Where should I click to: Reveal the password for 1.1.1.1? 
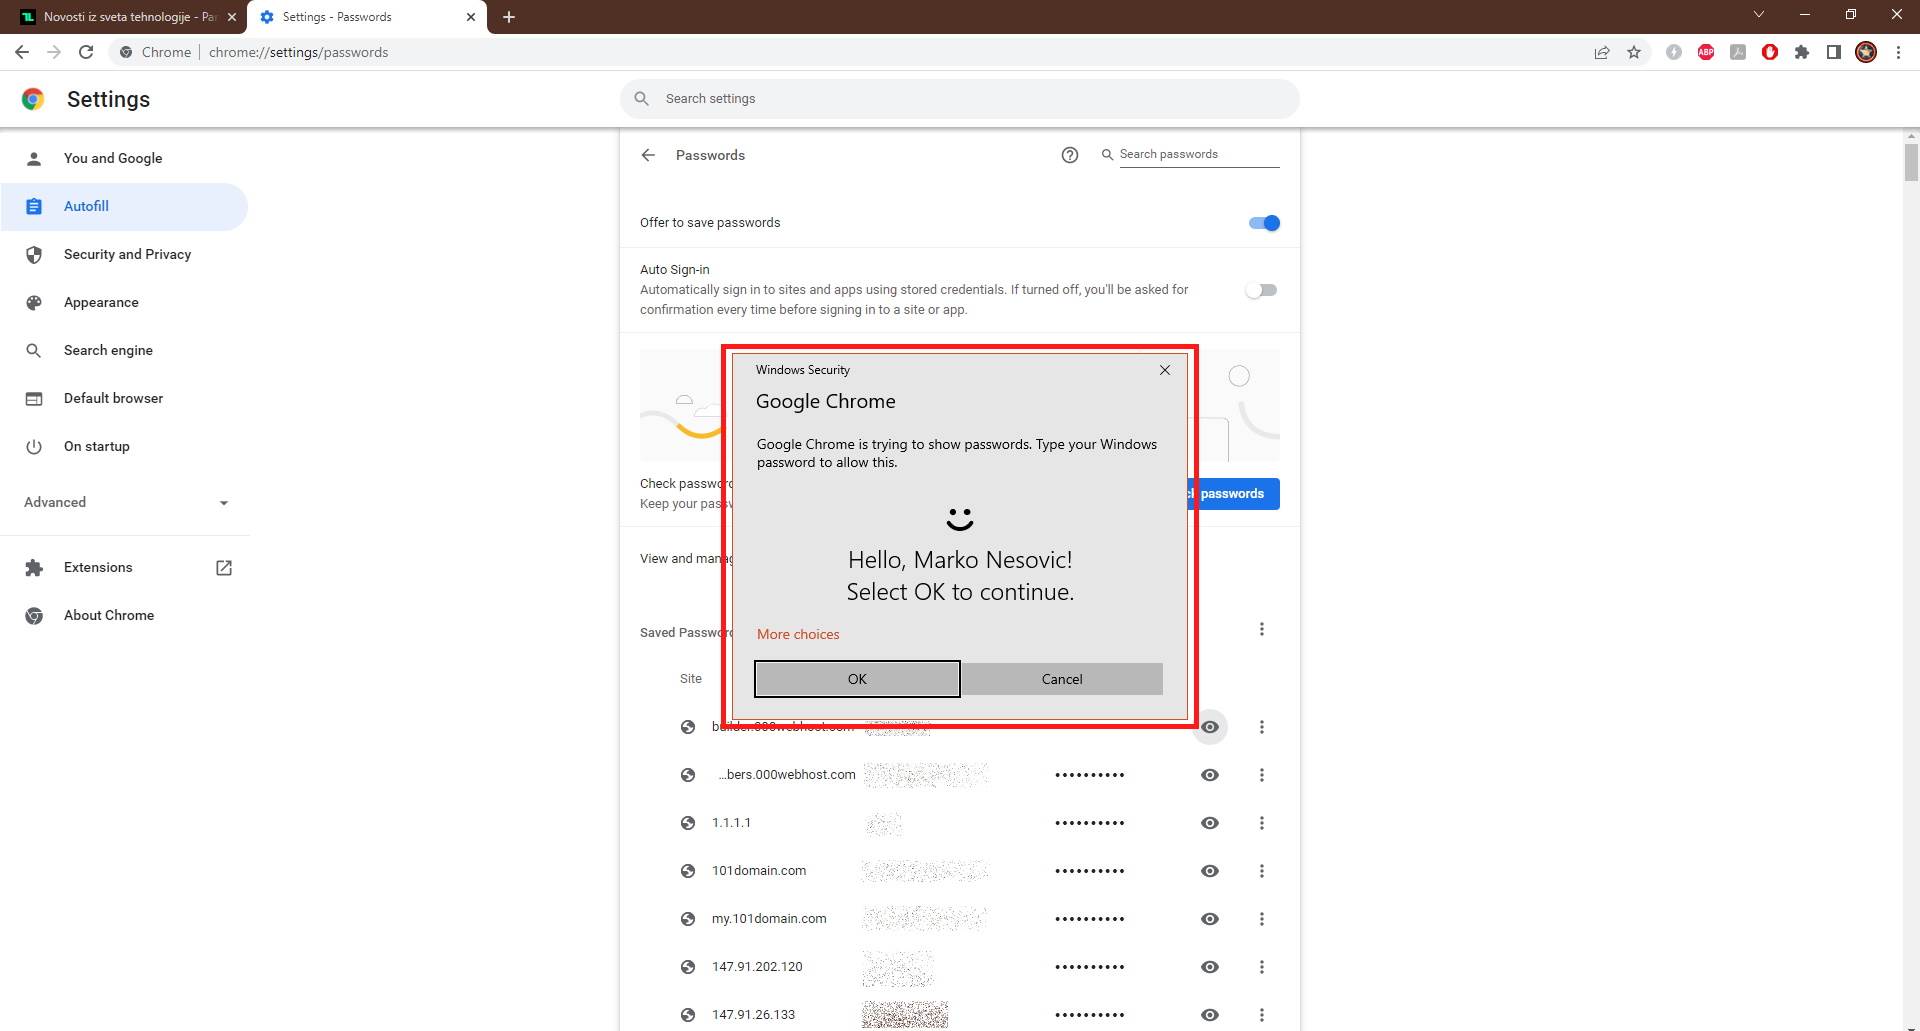pyautogui.click(x=1209, y=822)
